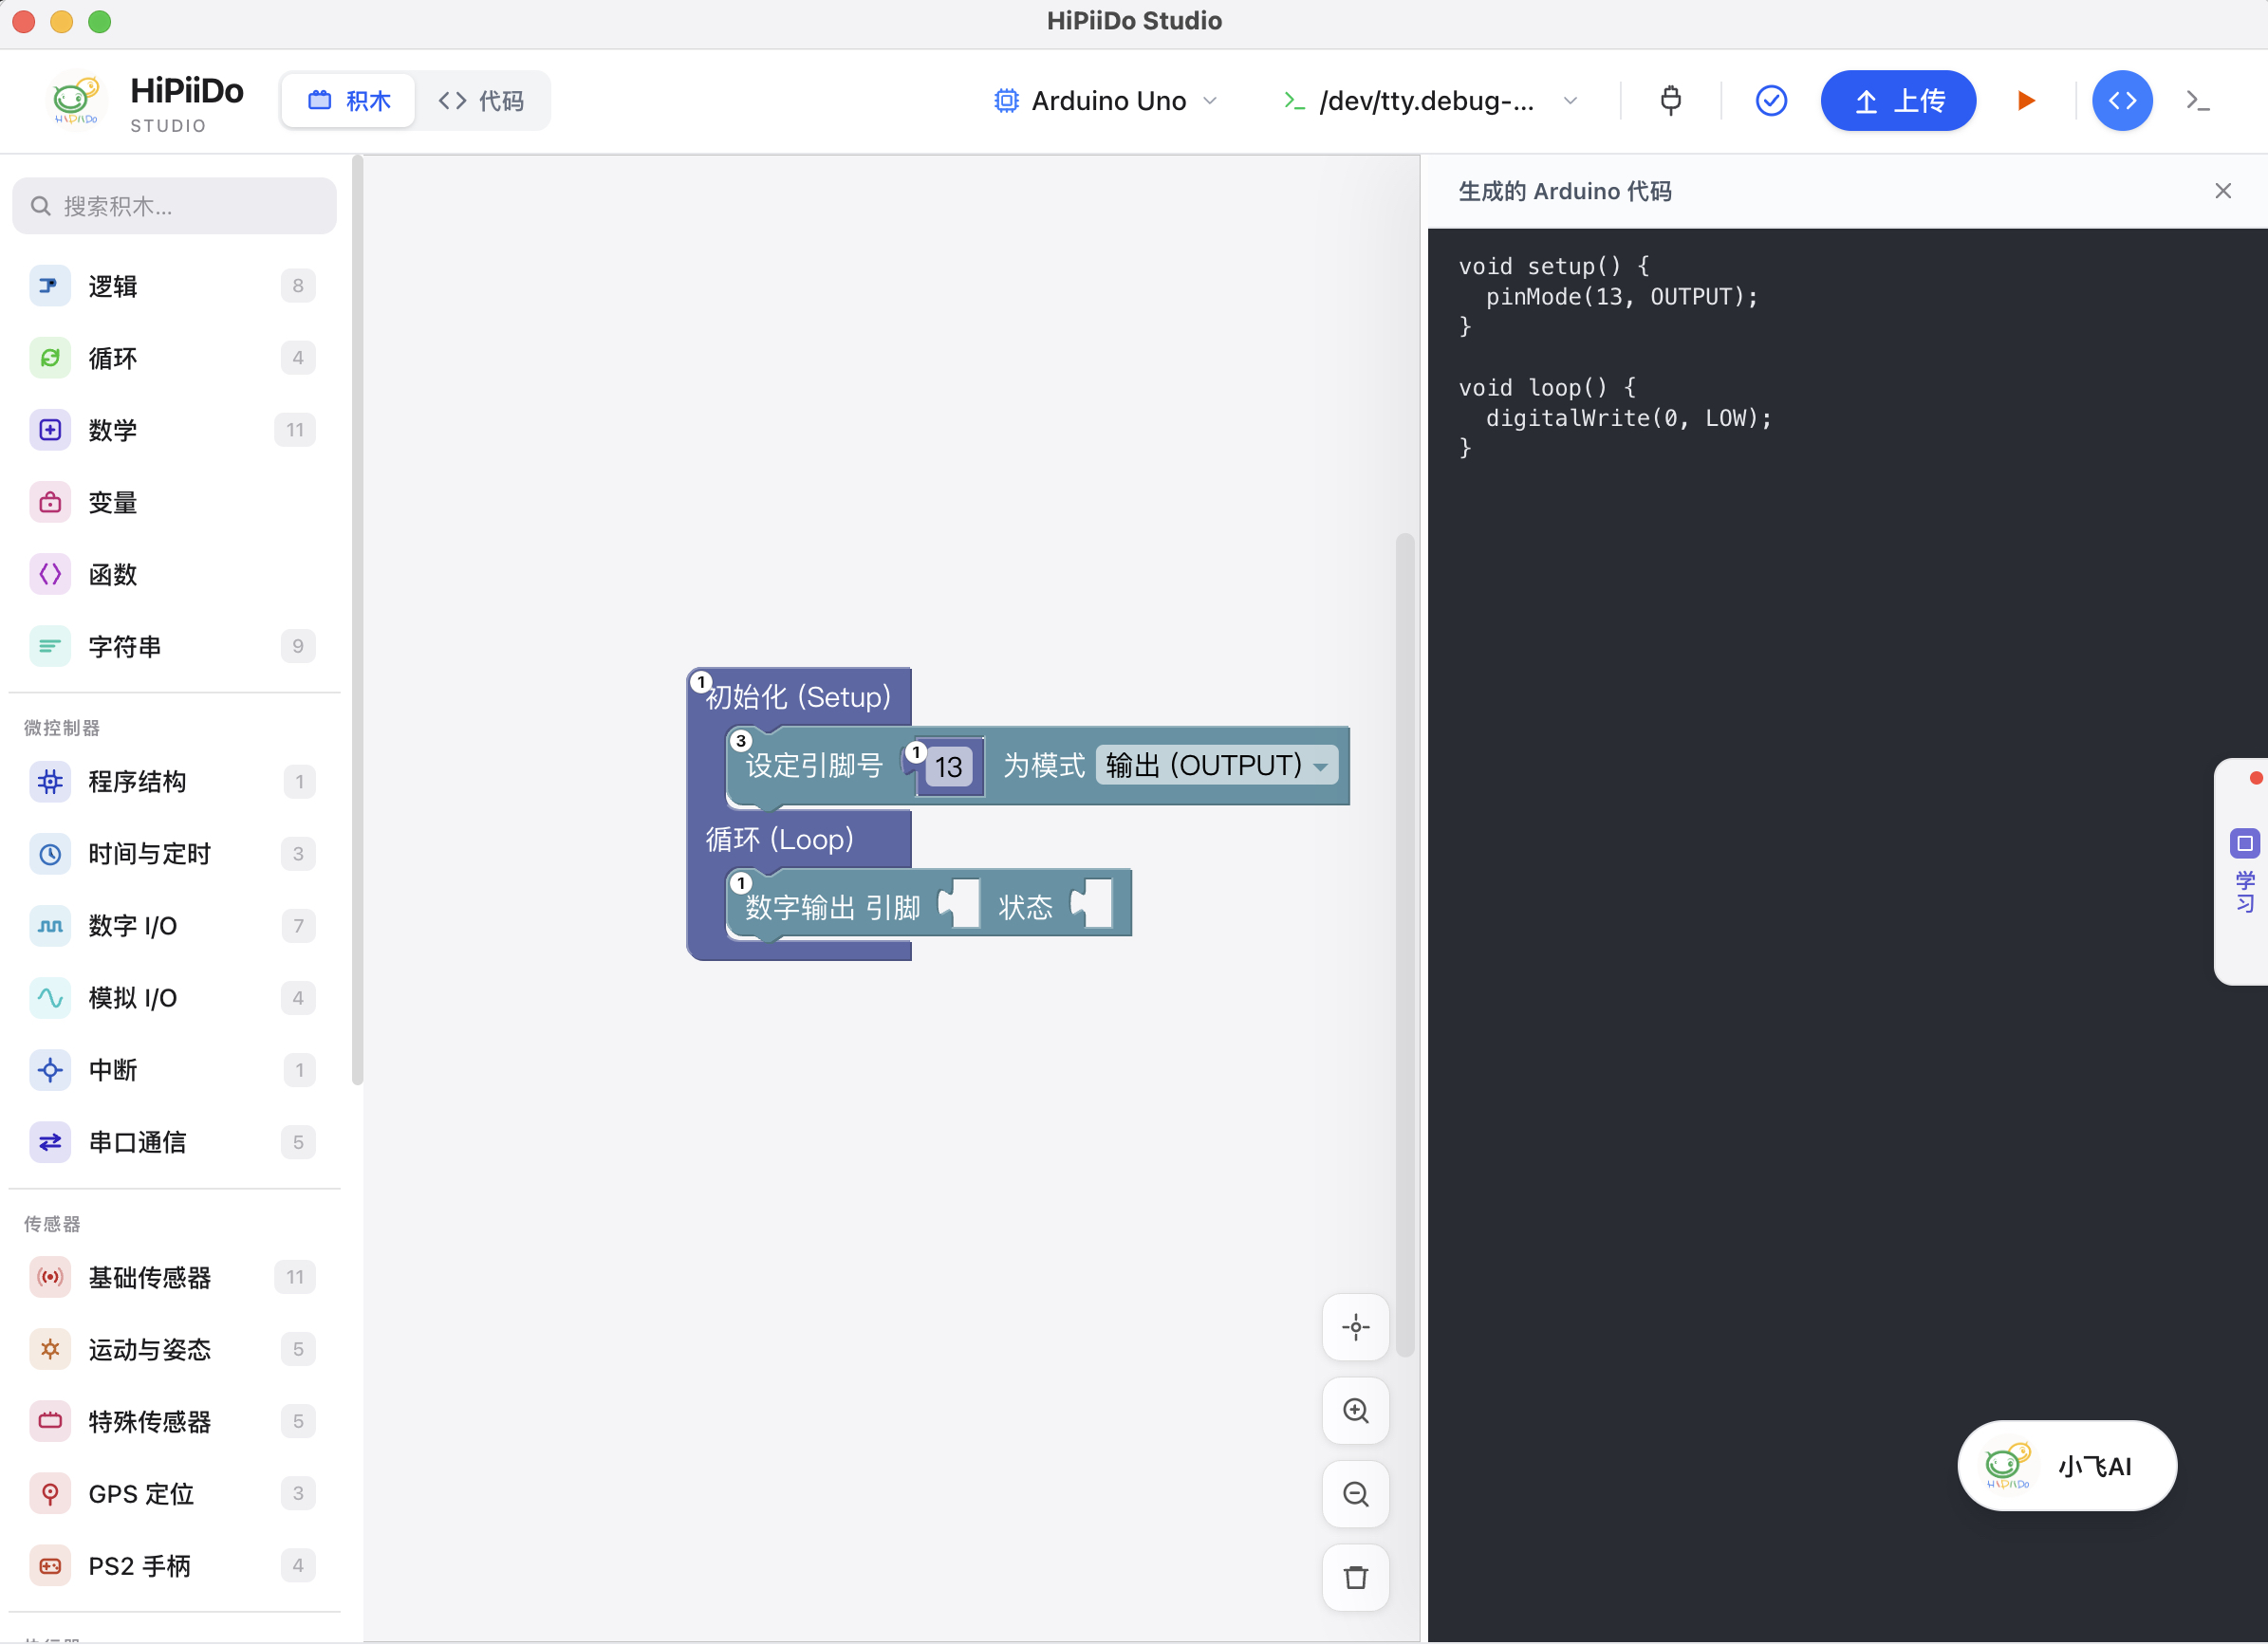The height and width of the screenshot is (1645, 2268).
Task: Click the 生成的 Arduino 代码 panel title
Action: coord(1564,191)
